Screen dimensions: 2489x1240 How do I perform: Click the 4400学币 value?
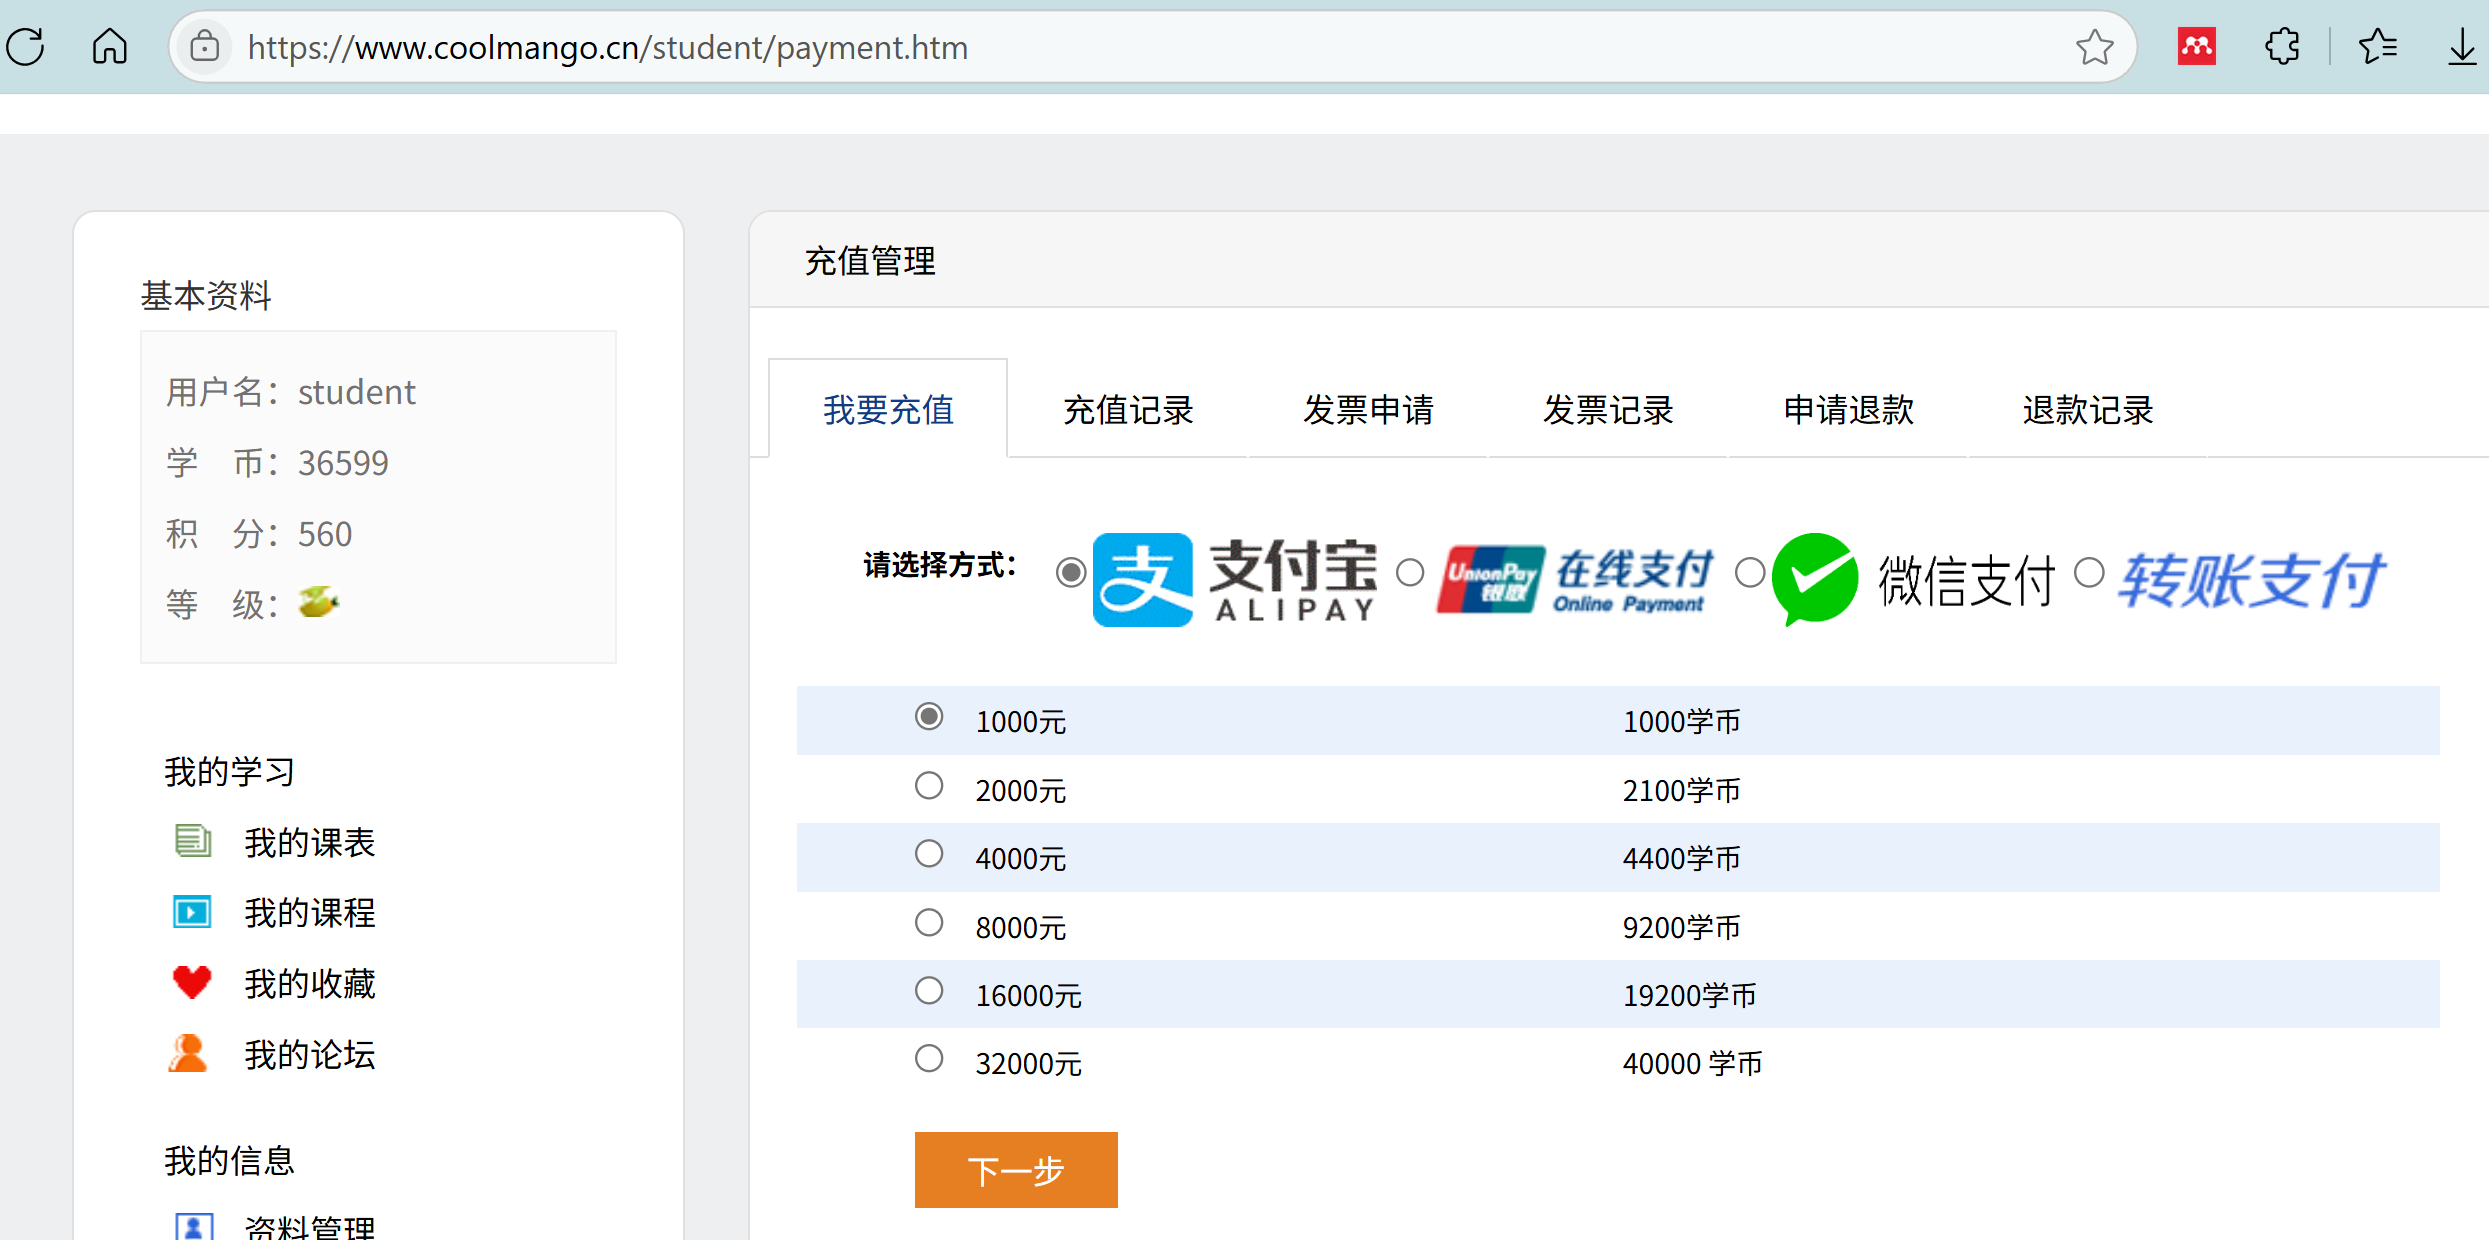coord(1681,858)
